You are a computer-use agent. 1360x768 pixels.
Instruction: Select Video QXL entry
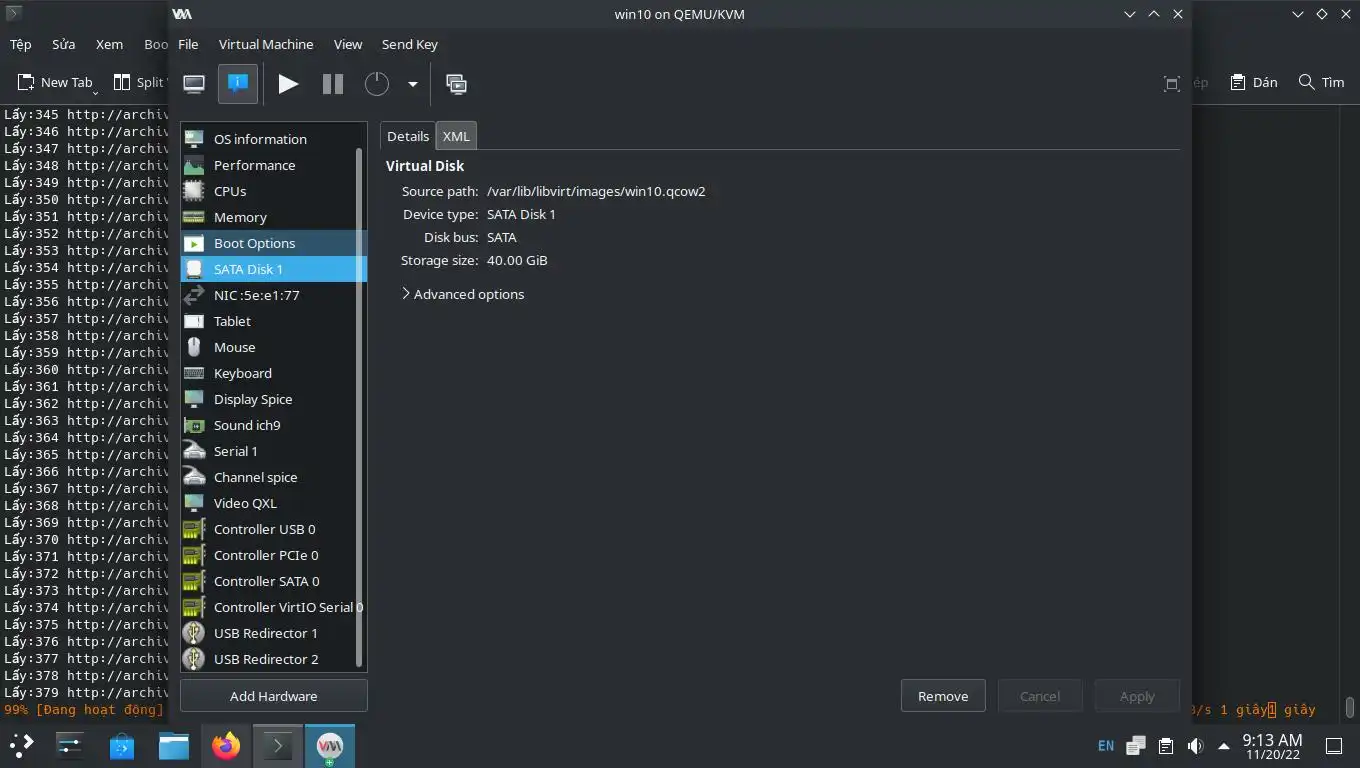pyautogui.click(x=273, y=503)
